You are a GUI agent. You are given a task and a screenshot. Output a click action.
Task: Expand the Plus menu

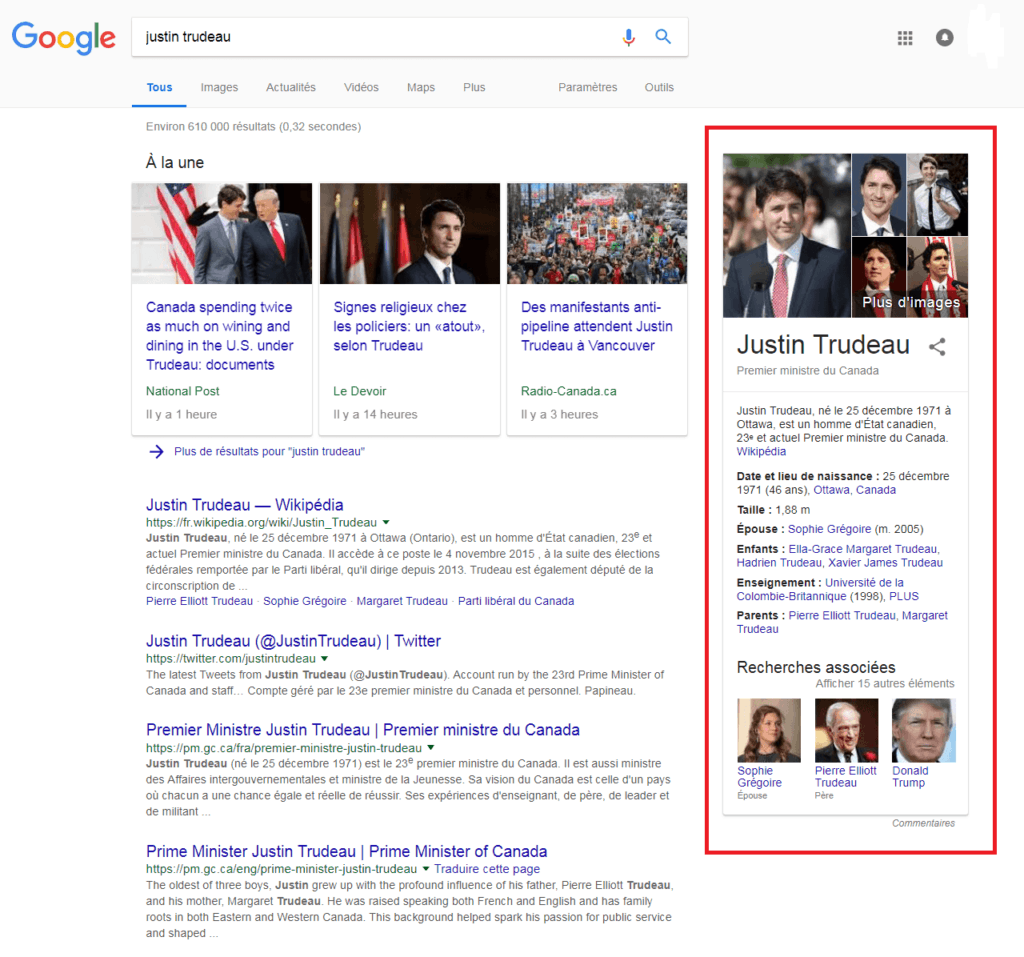pyautogui.click(x=474, y=88)
